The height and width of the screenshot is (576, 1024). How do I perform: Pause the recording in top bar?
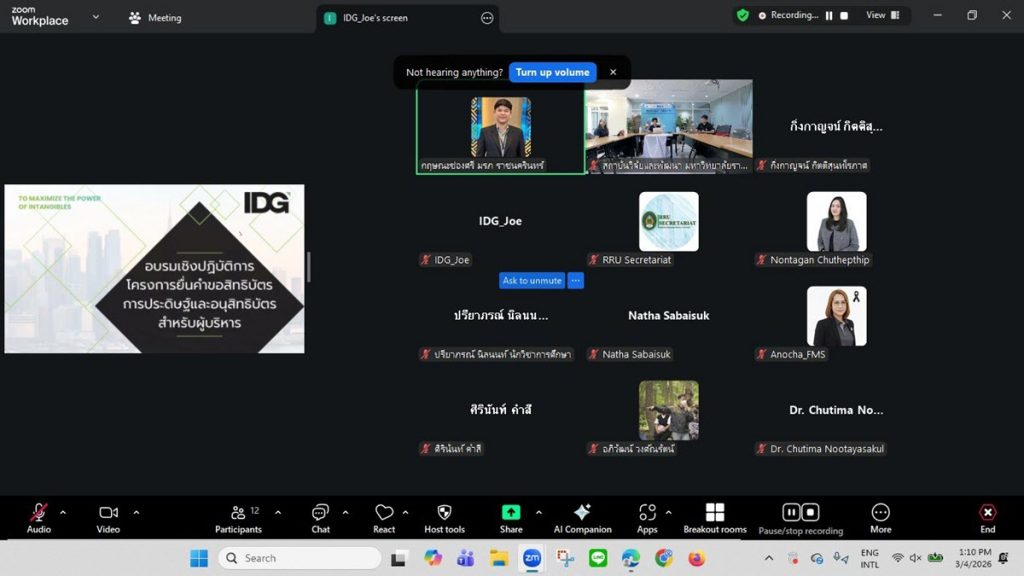click(x=829, y=16)
